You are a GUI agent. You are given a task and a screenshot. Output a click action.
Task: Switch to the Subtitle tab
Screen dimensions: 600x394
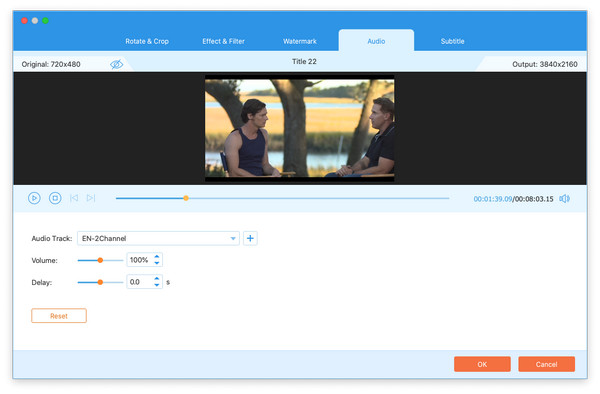click(452, 41)
